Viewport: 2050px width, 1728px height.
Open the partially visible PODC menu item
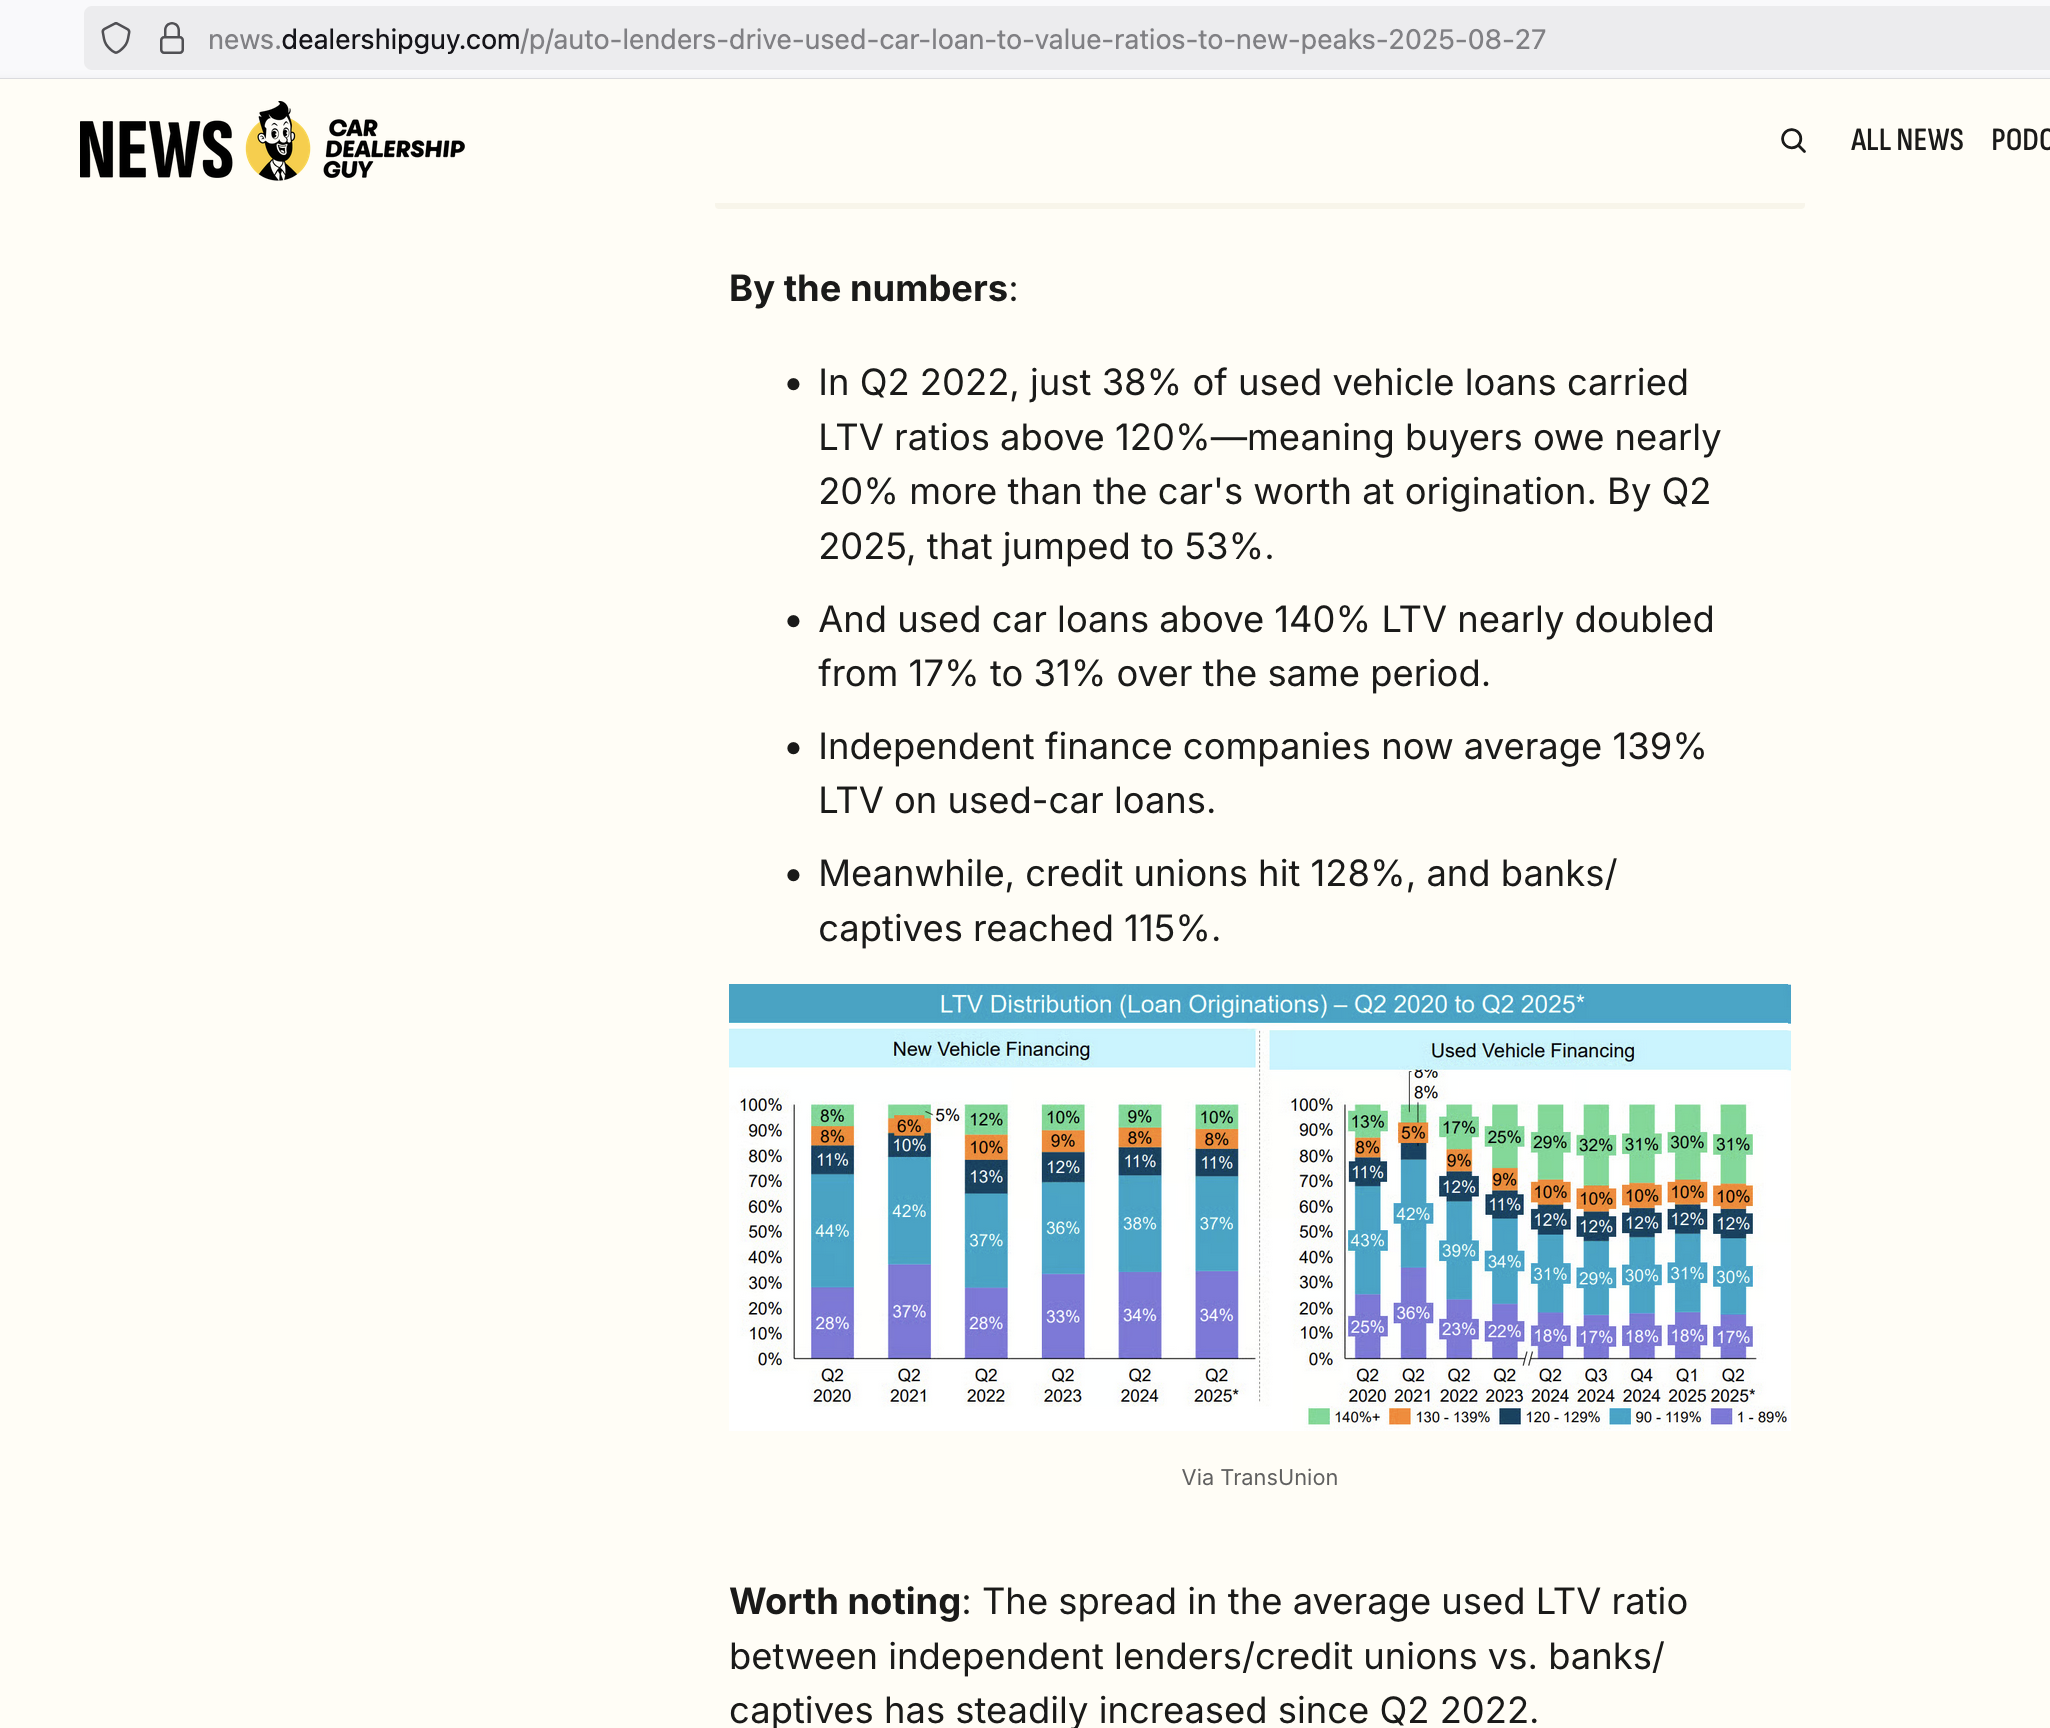click(2020, 140)
